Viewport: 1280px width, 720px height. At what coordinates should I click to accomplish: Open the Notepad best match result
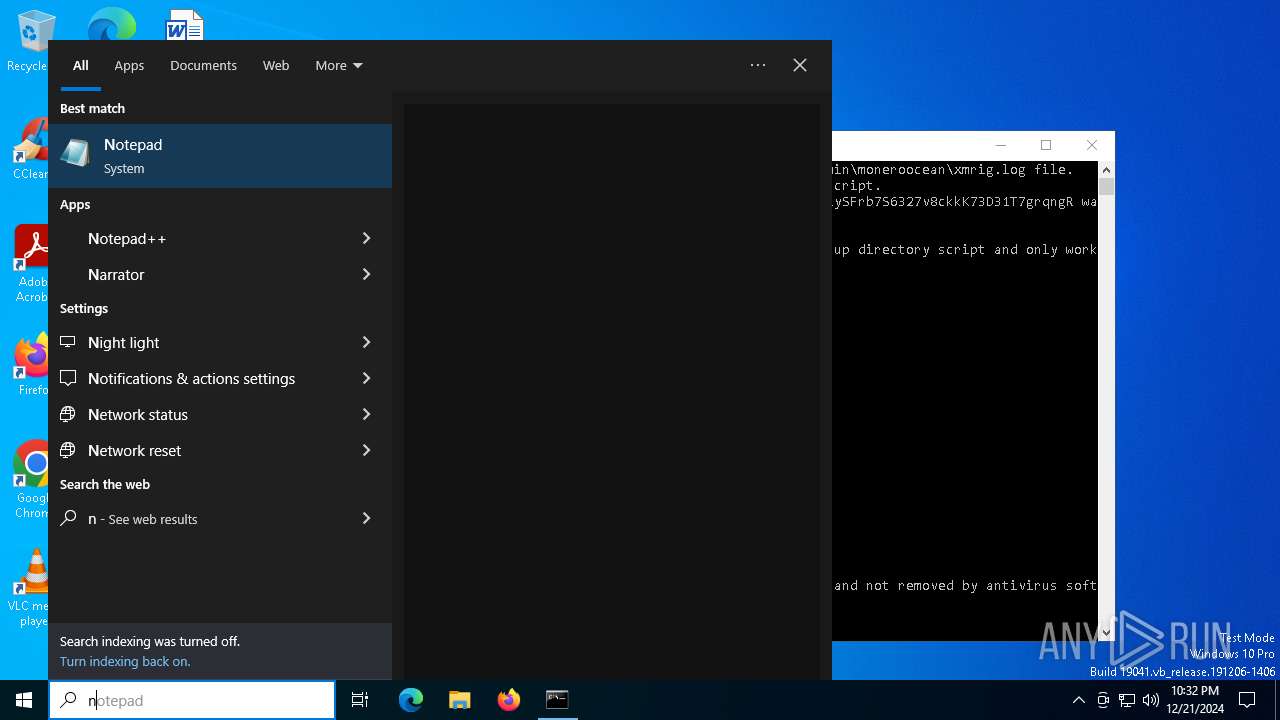coord(220,156)
